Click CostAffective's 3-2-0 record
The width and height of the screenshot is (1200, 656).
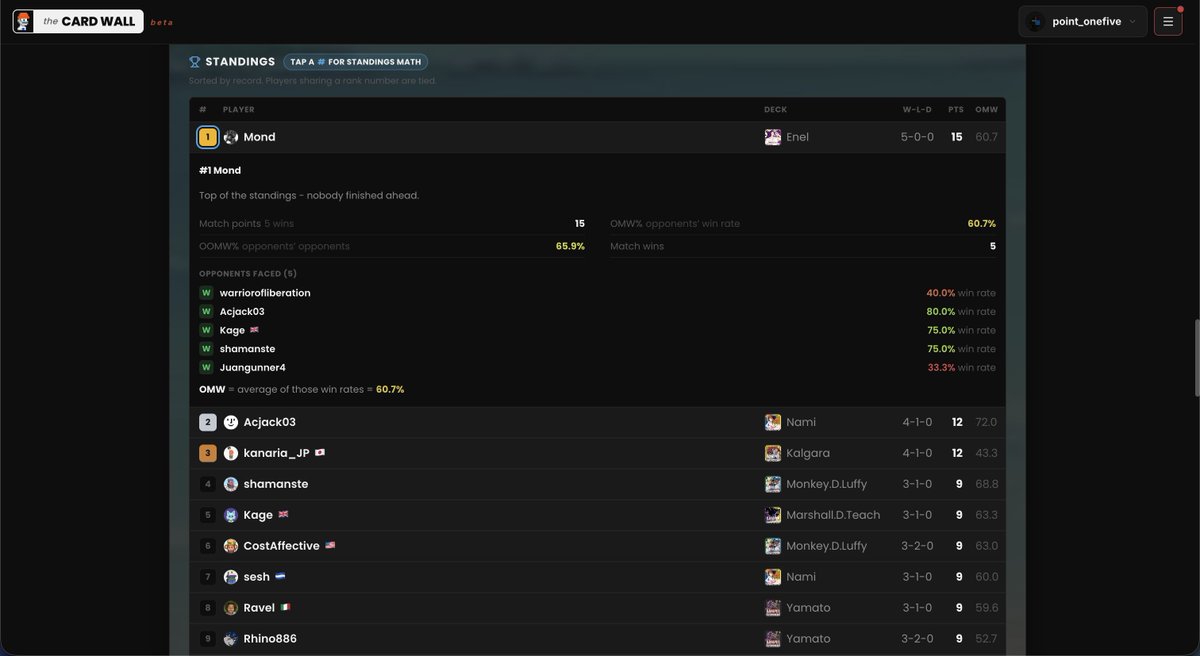917,546
